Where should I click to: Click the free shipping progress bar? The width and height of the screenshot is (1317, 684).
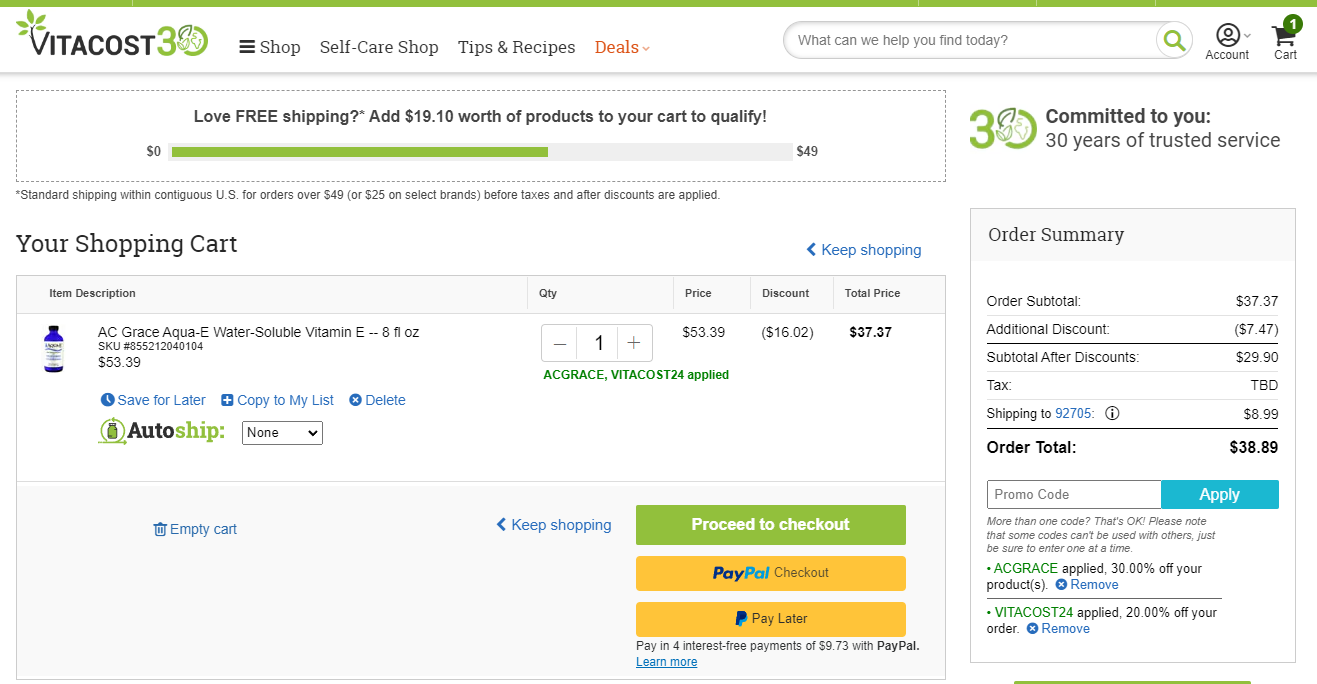481,152
